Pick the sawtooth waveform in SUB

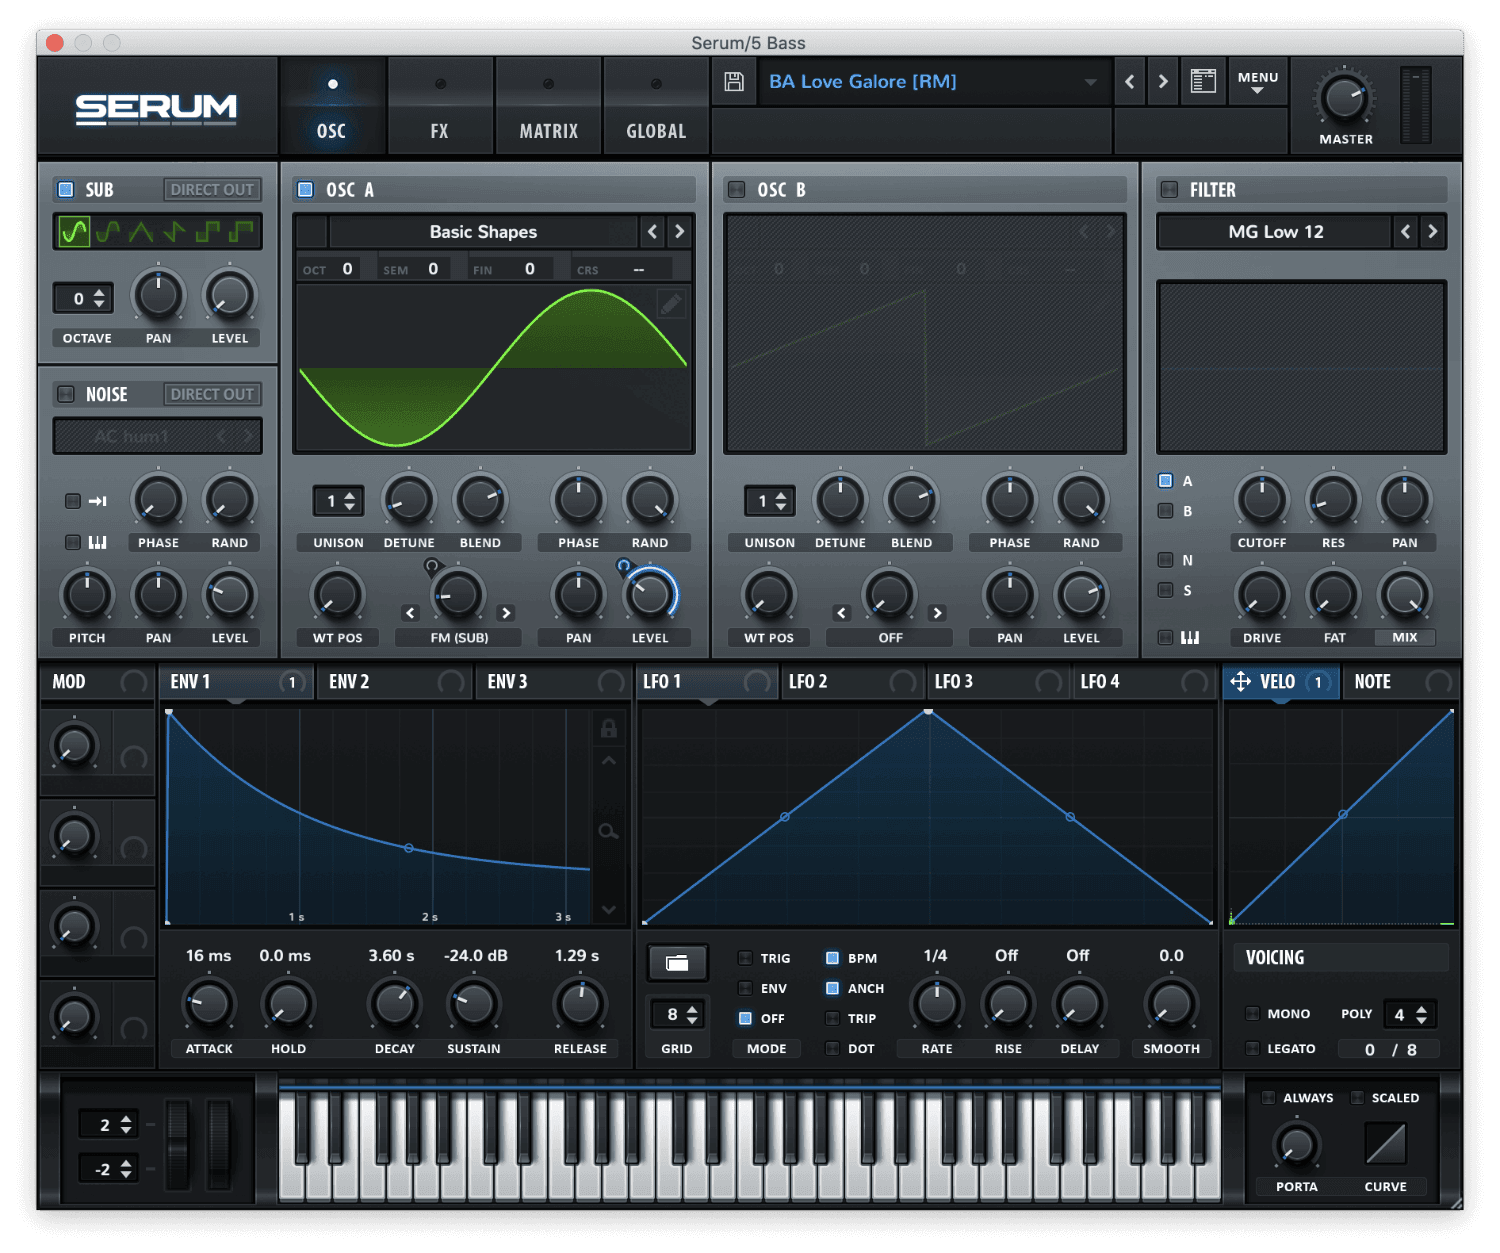point(174,232)
